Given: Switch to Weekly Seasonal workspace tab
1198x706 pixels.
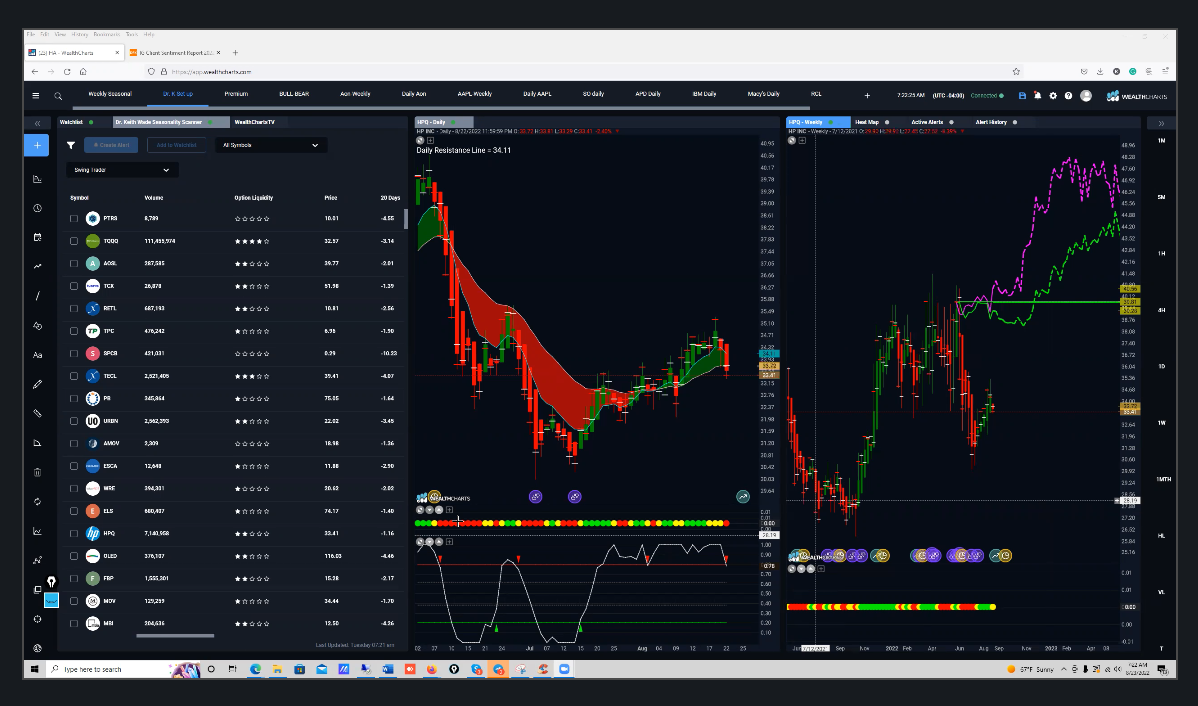Looking at the screenshot, I should (x=110, y=94).
